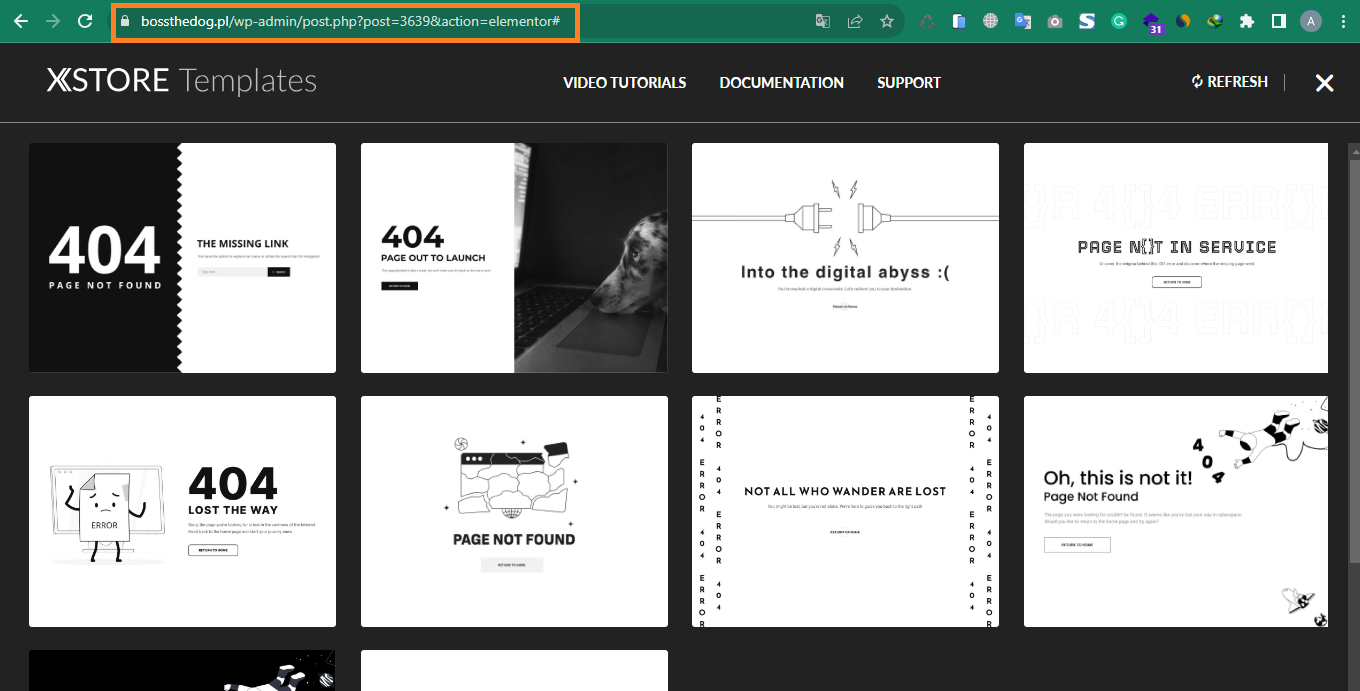
Task: Open DOCUMENTATION link
Action: pos(782,83)
